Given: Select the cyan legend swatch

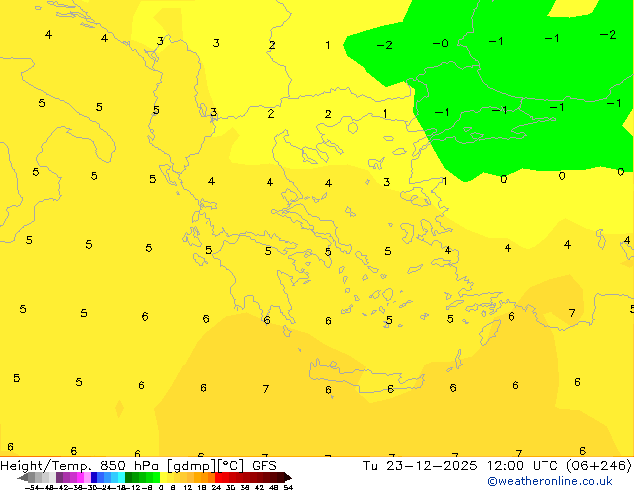Looking at the screenshot, I should [x=121, y=478].
